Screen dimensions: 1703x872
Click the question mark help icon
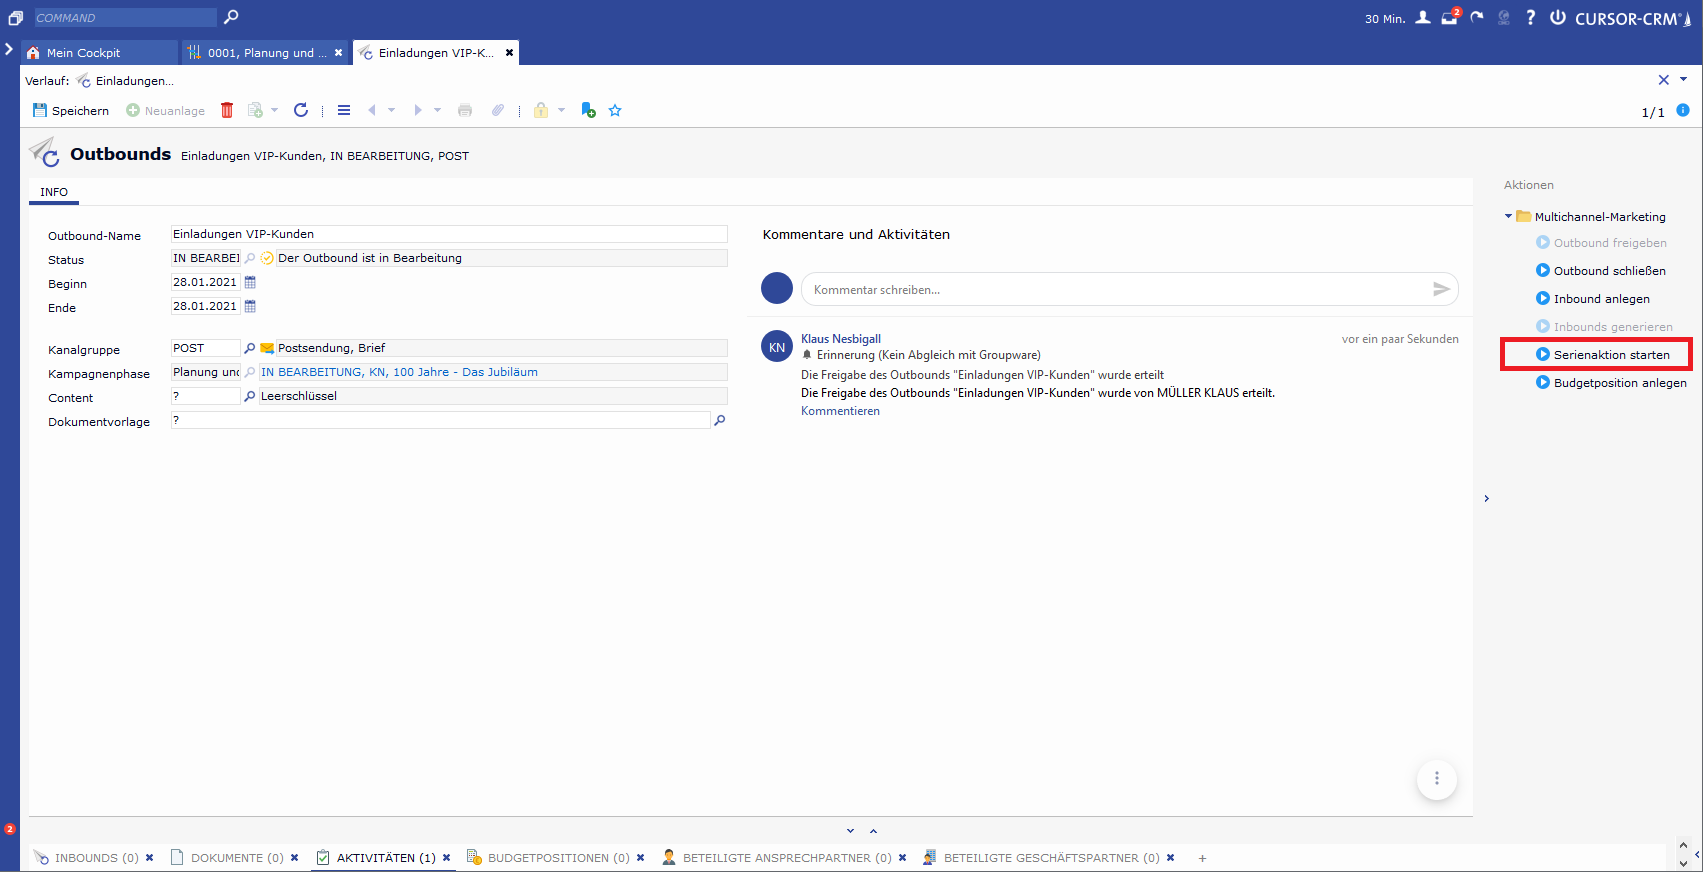(1530, 17)
